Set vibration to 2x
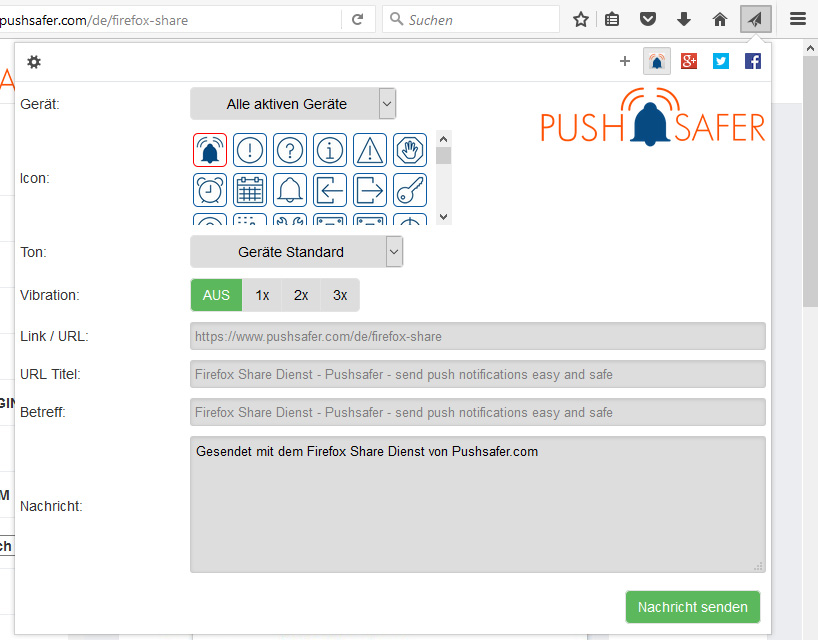Screen dimensions: 818x640 301,295
